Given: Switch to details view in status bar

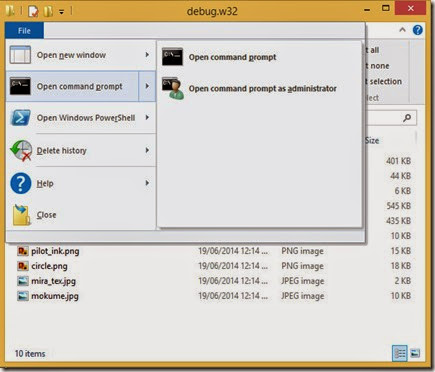Looking at the screenshot, I should (400, 353).
